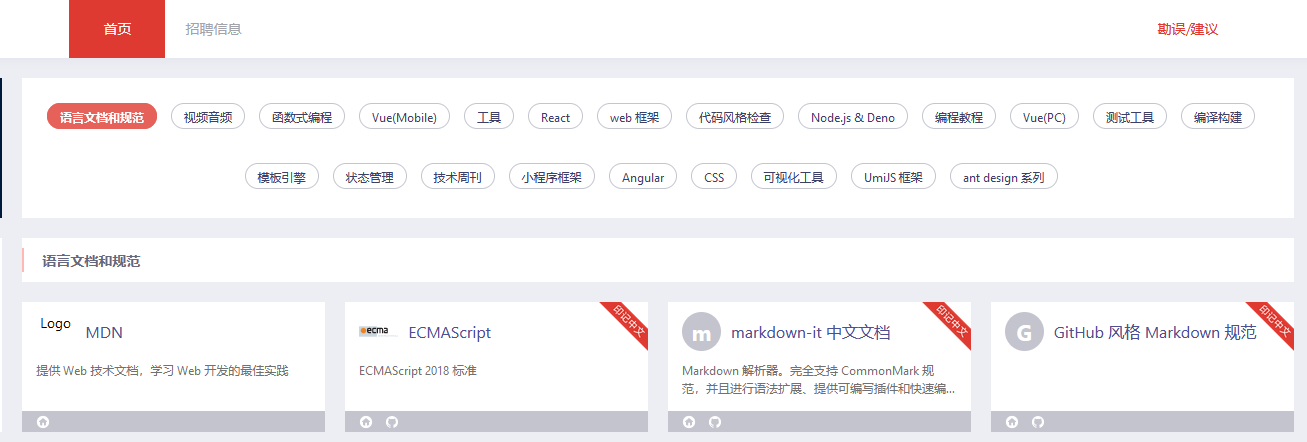Open GitHub Markdown 规范 card home icon
Viewport: 1307px width, 442px height.
1012,422
